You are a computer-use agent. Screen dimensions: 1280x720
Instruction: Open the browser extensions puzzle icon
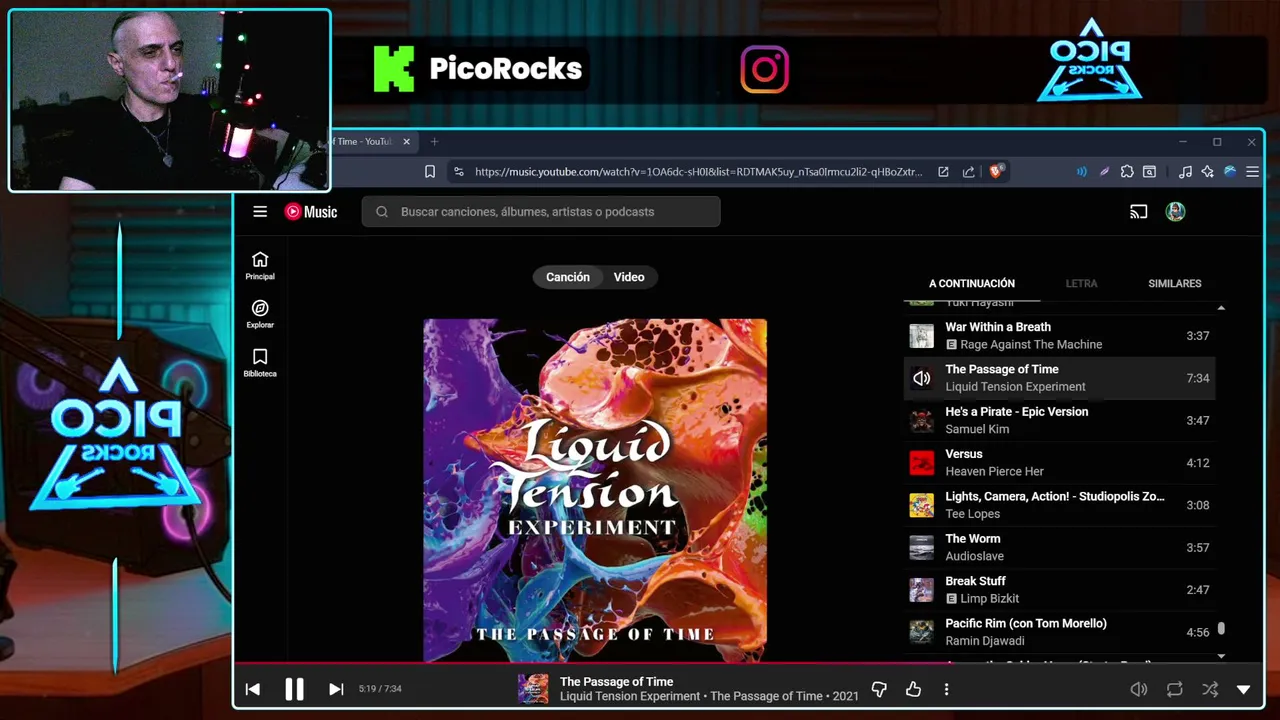(x=1127, y=172)
